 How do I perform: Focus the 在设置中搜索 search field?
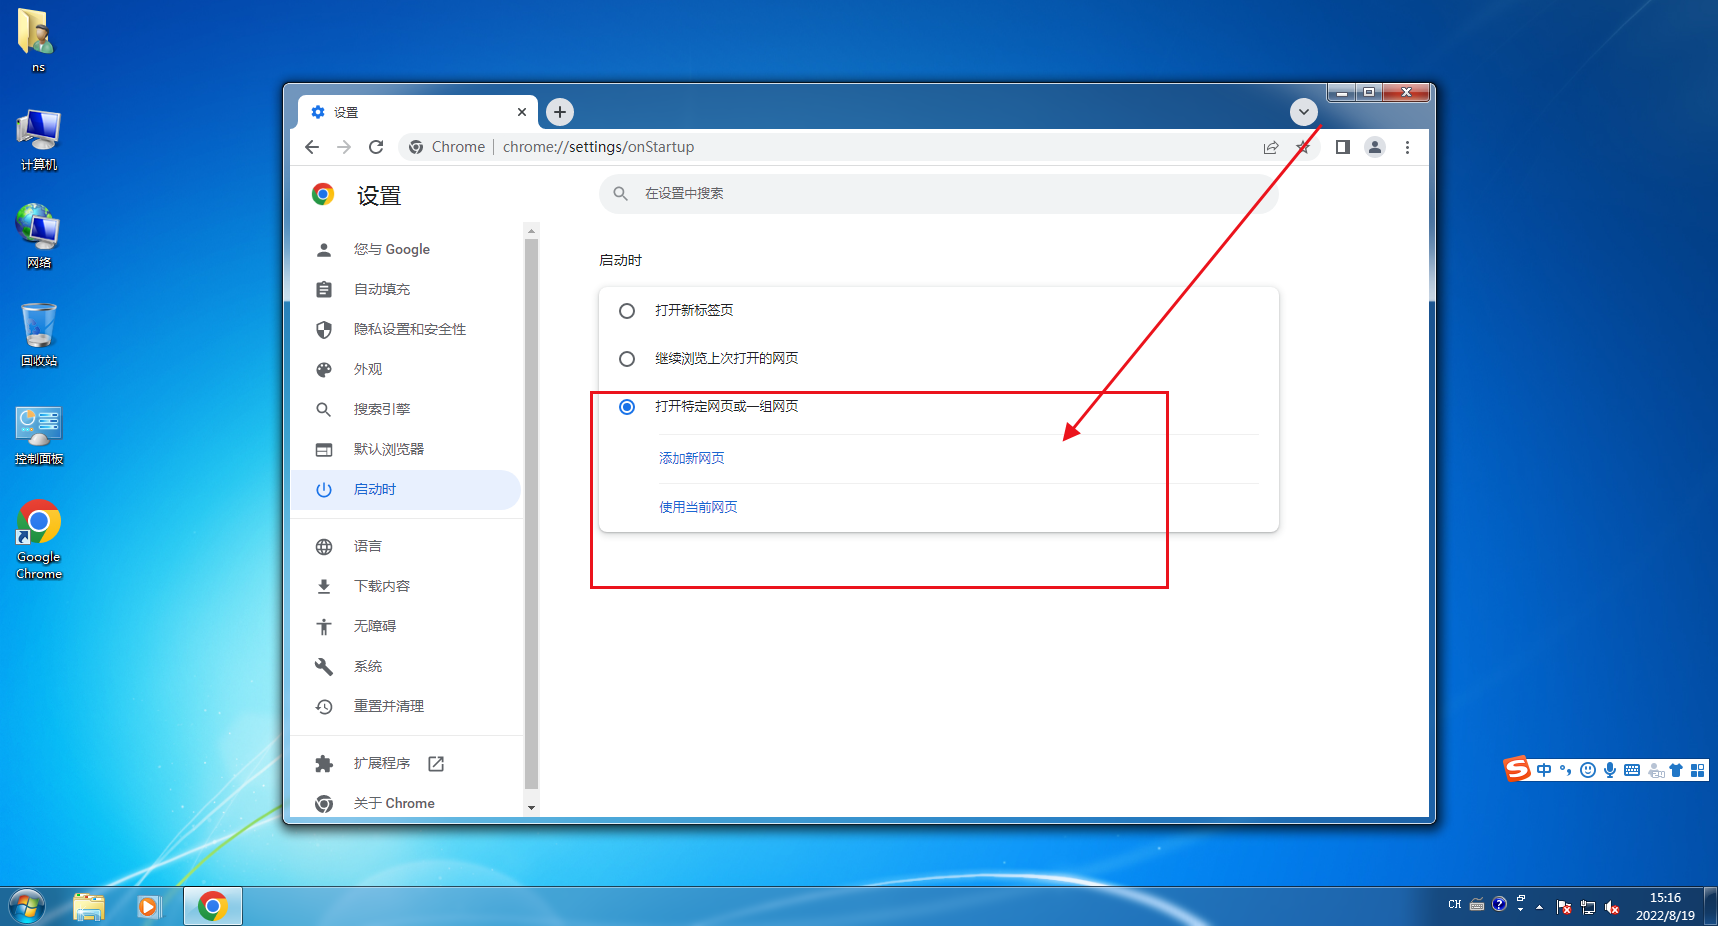point(939,194)
